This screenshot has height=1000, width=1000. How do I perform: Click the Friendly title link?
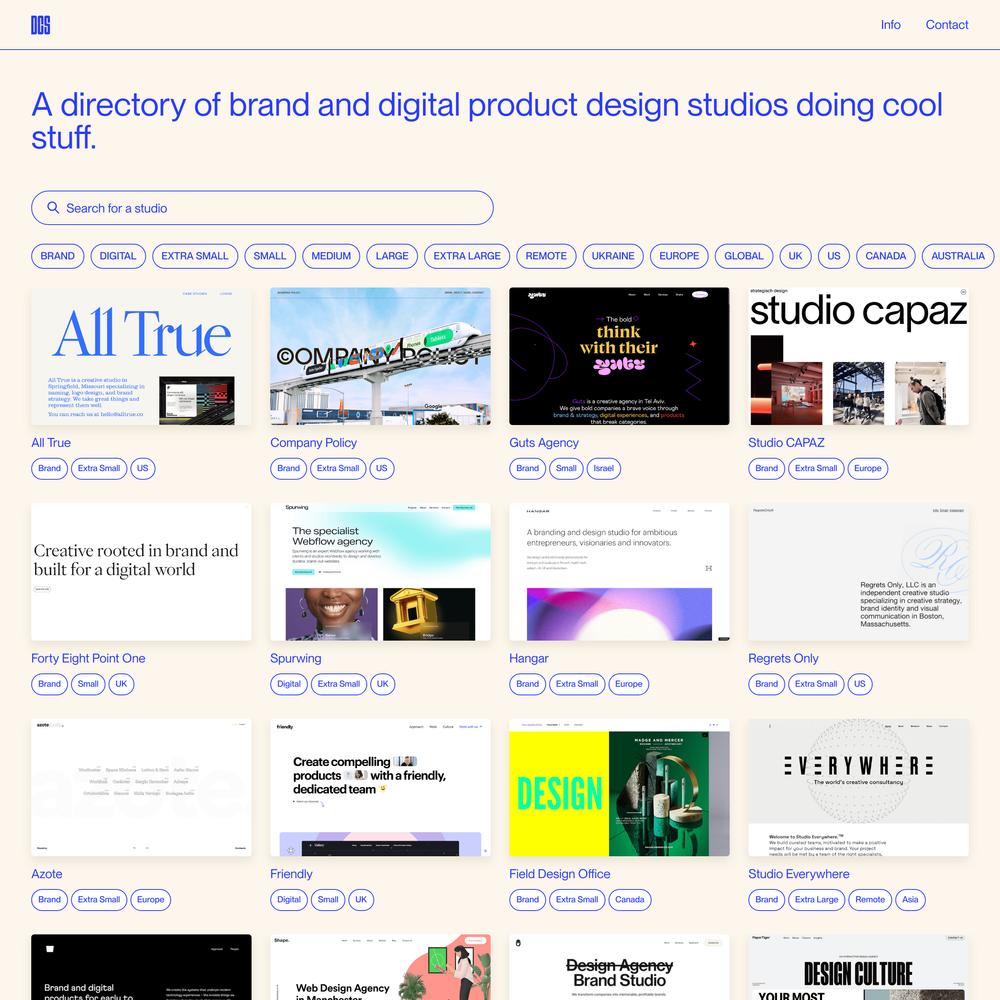pyautogui.click(x=291, y=874)
